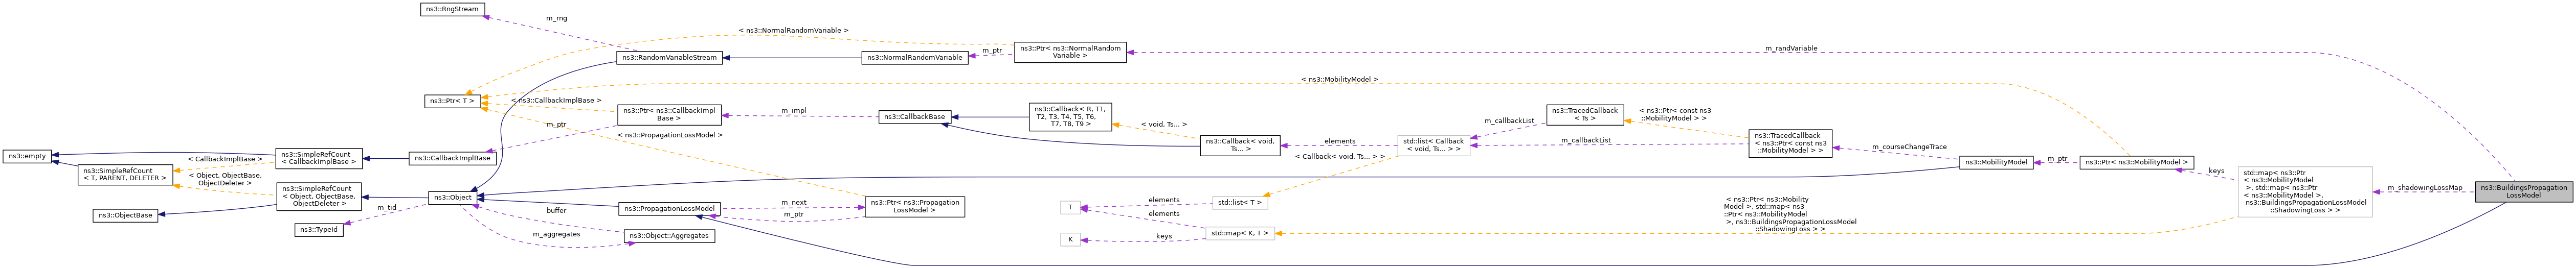The width and height of the screenshot is (2576, 268).
Task: Open the ns3::RandomVariableStream node
Action: pos(669,57)
